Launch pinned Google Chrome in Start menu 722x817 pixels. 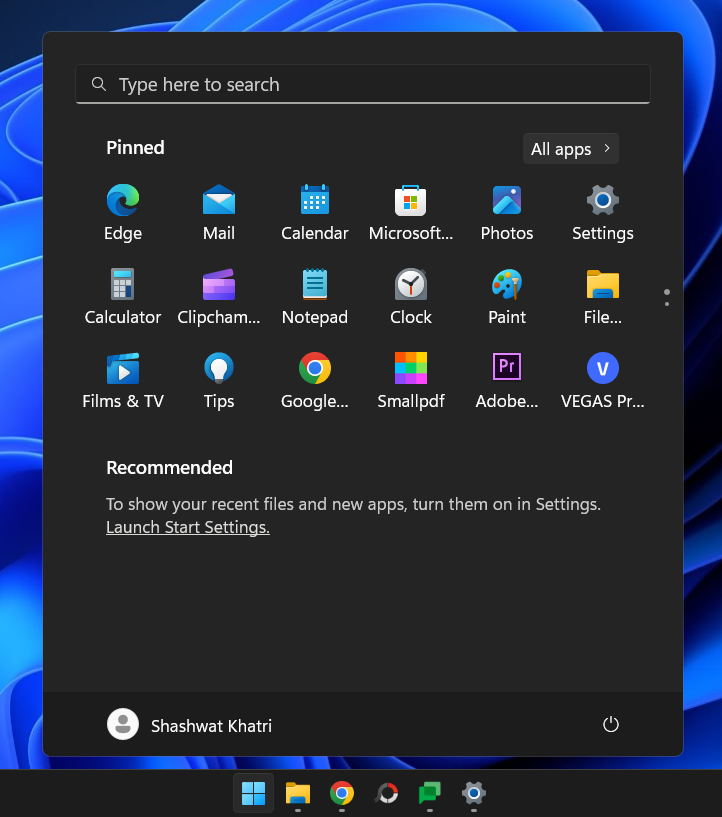(315, 381)
